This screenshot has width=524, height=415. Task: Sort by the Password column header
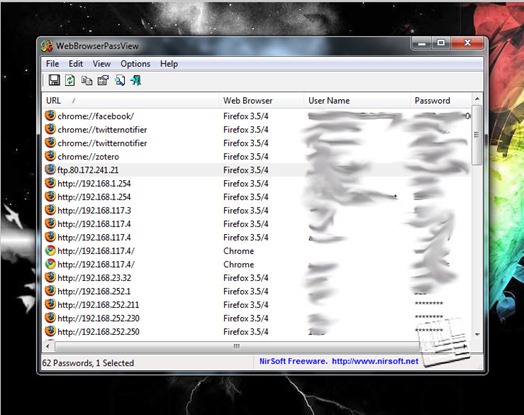click(441, 101)
